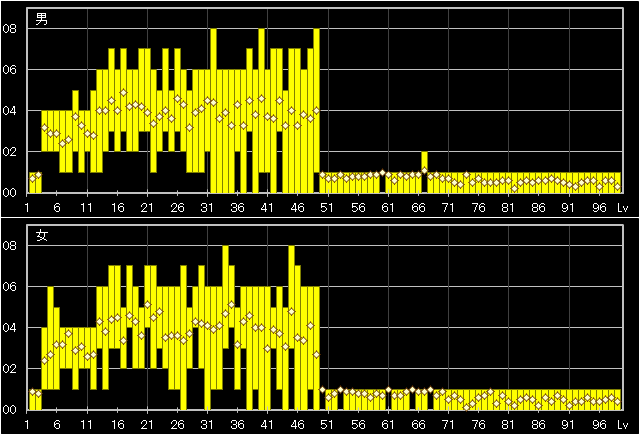This screenshot has width=640, height=435.
Task: Click x-axis label 91 under the 男 chart
Action: point(568,208)
